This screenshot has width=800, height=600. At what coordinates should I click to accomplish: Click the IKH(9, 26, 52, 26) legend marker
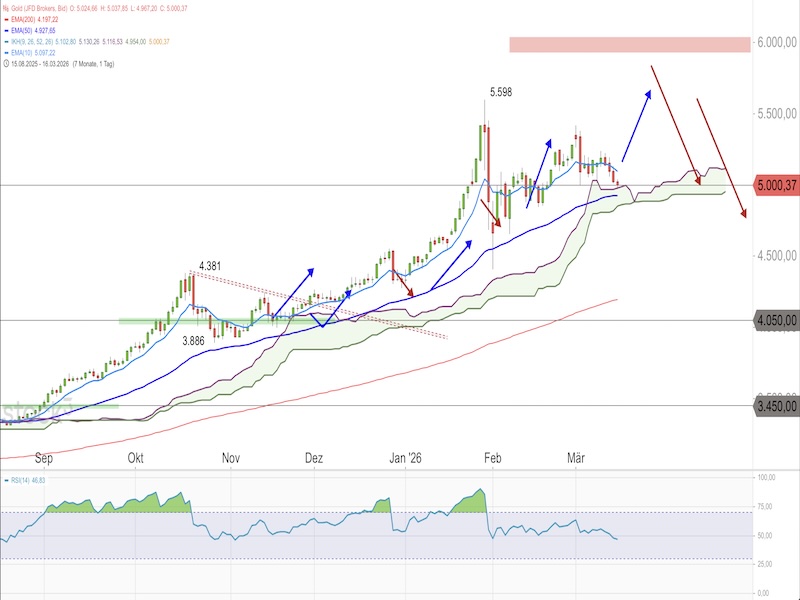click(6, 42)
